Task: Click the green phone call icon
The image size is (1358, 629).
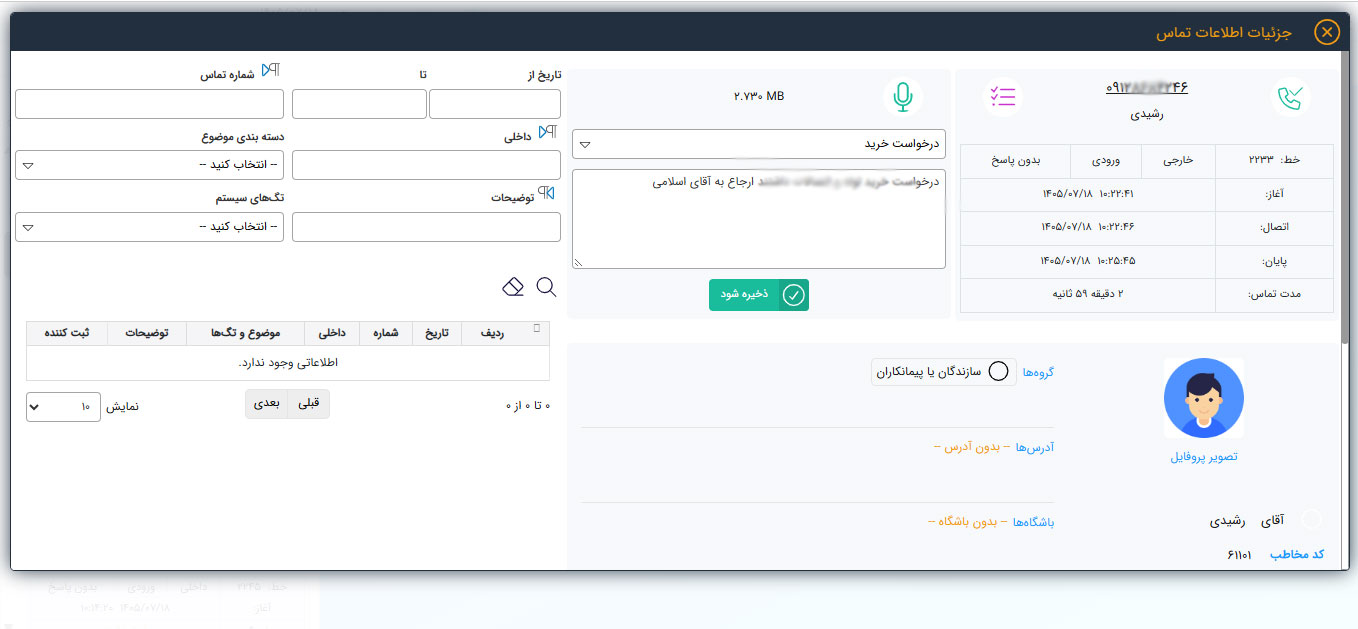Action: tap(1290, 97)
